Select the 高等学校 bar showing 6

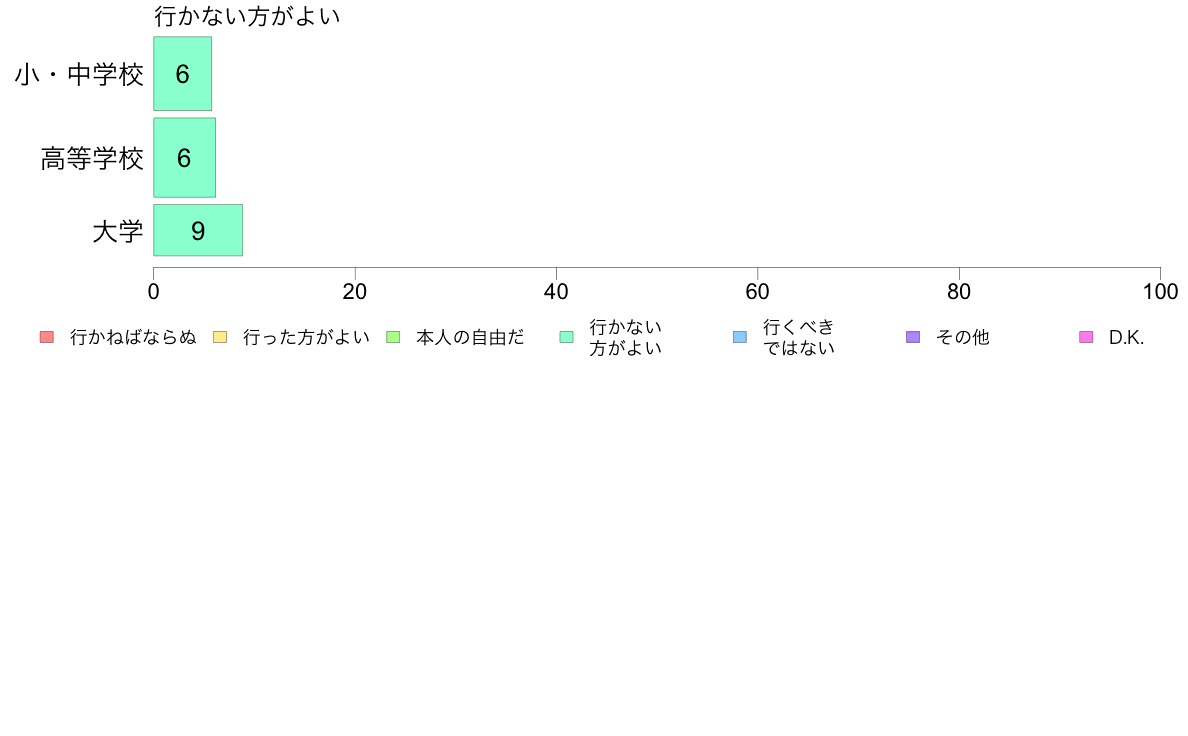[185, 158]
